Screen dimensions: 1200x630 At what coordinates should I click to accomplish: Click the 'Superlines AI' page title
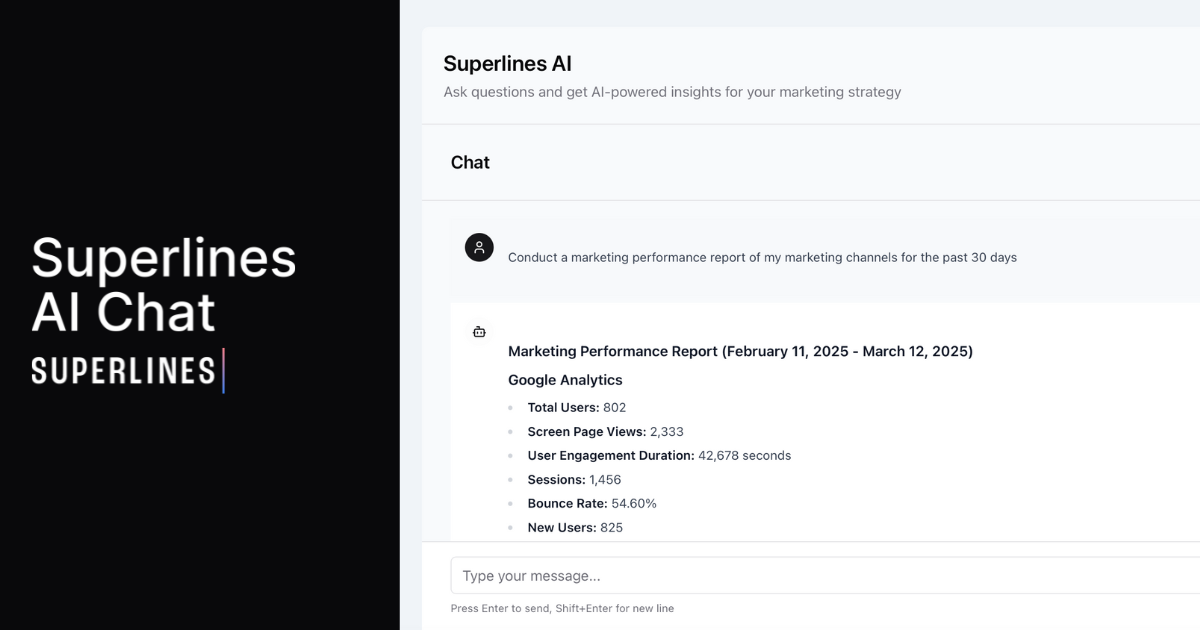click(x=507, y=64)
